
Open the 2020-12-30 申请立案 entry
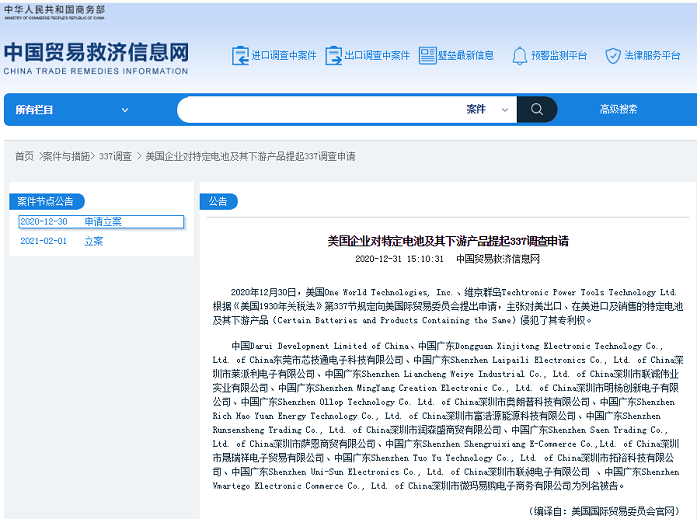coord(101,222)
